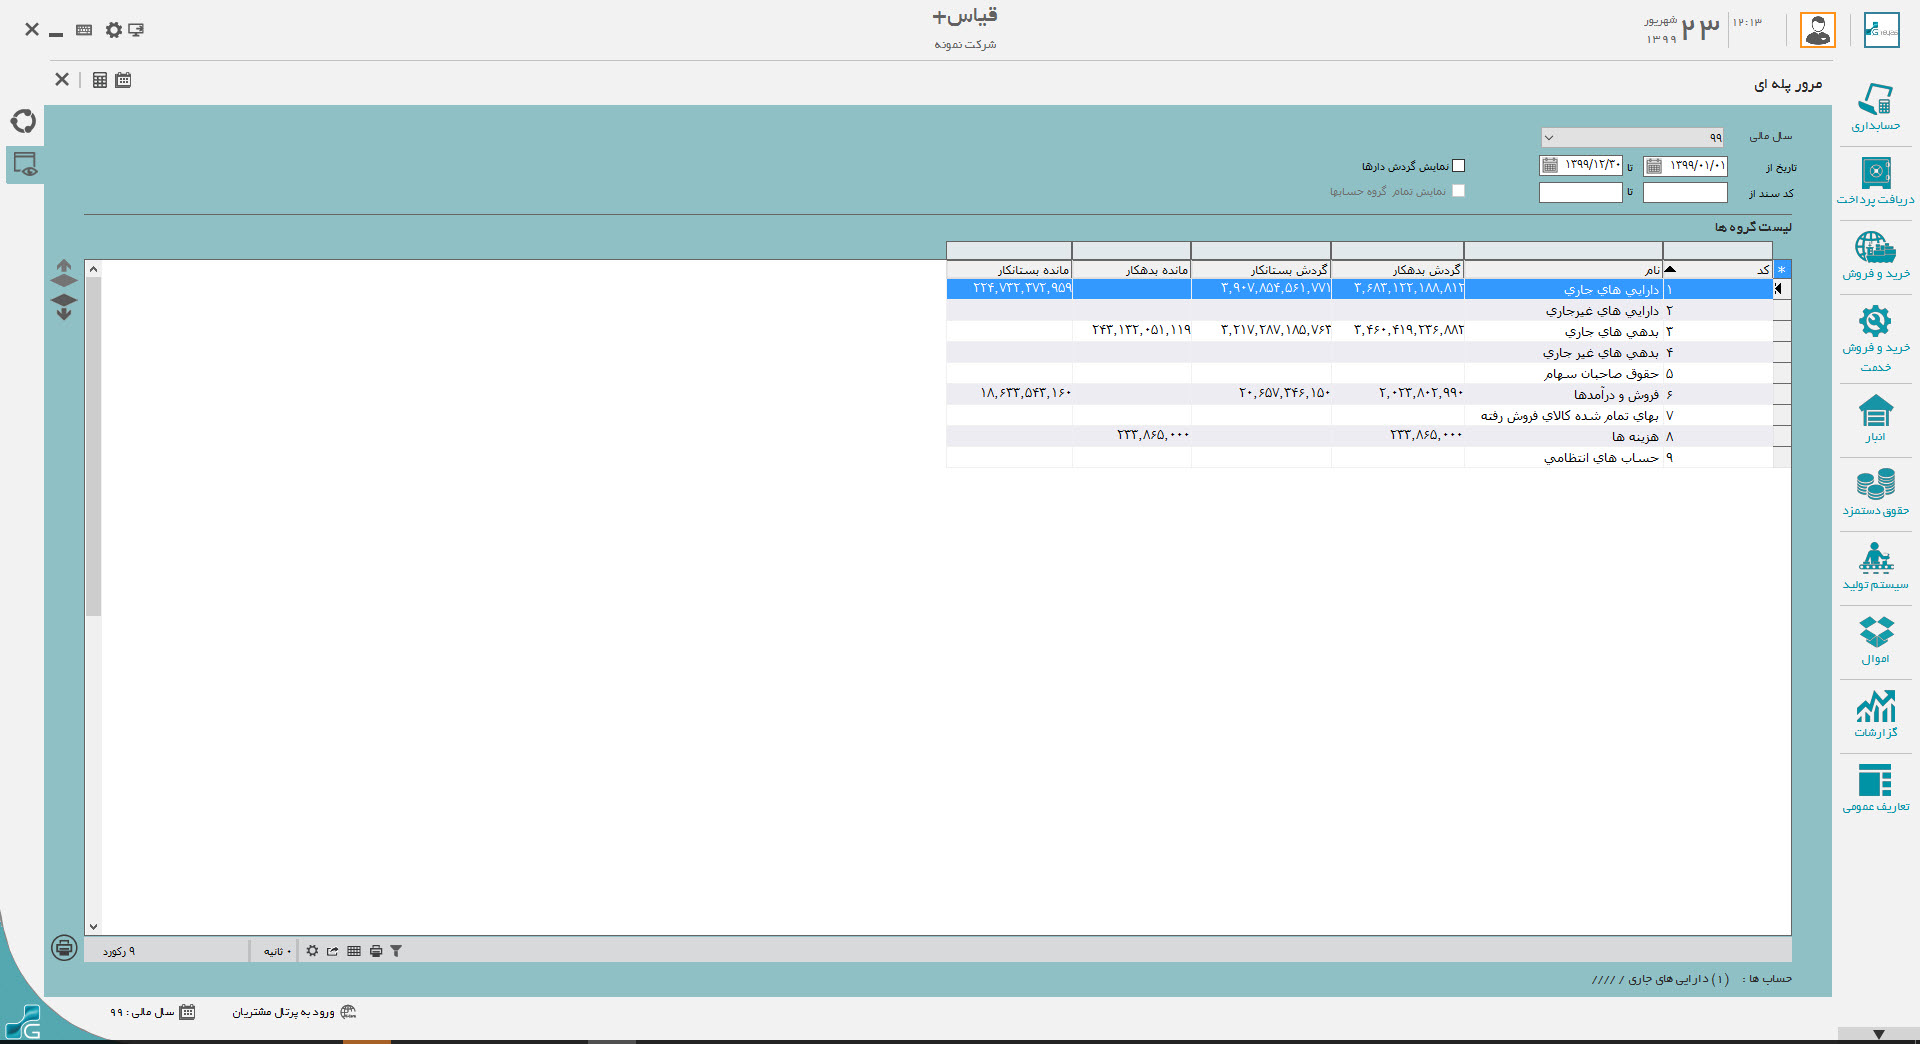
Task: Click the سال مالی : ۹۹ status entry
Action: click(x=142, y=1012)
